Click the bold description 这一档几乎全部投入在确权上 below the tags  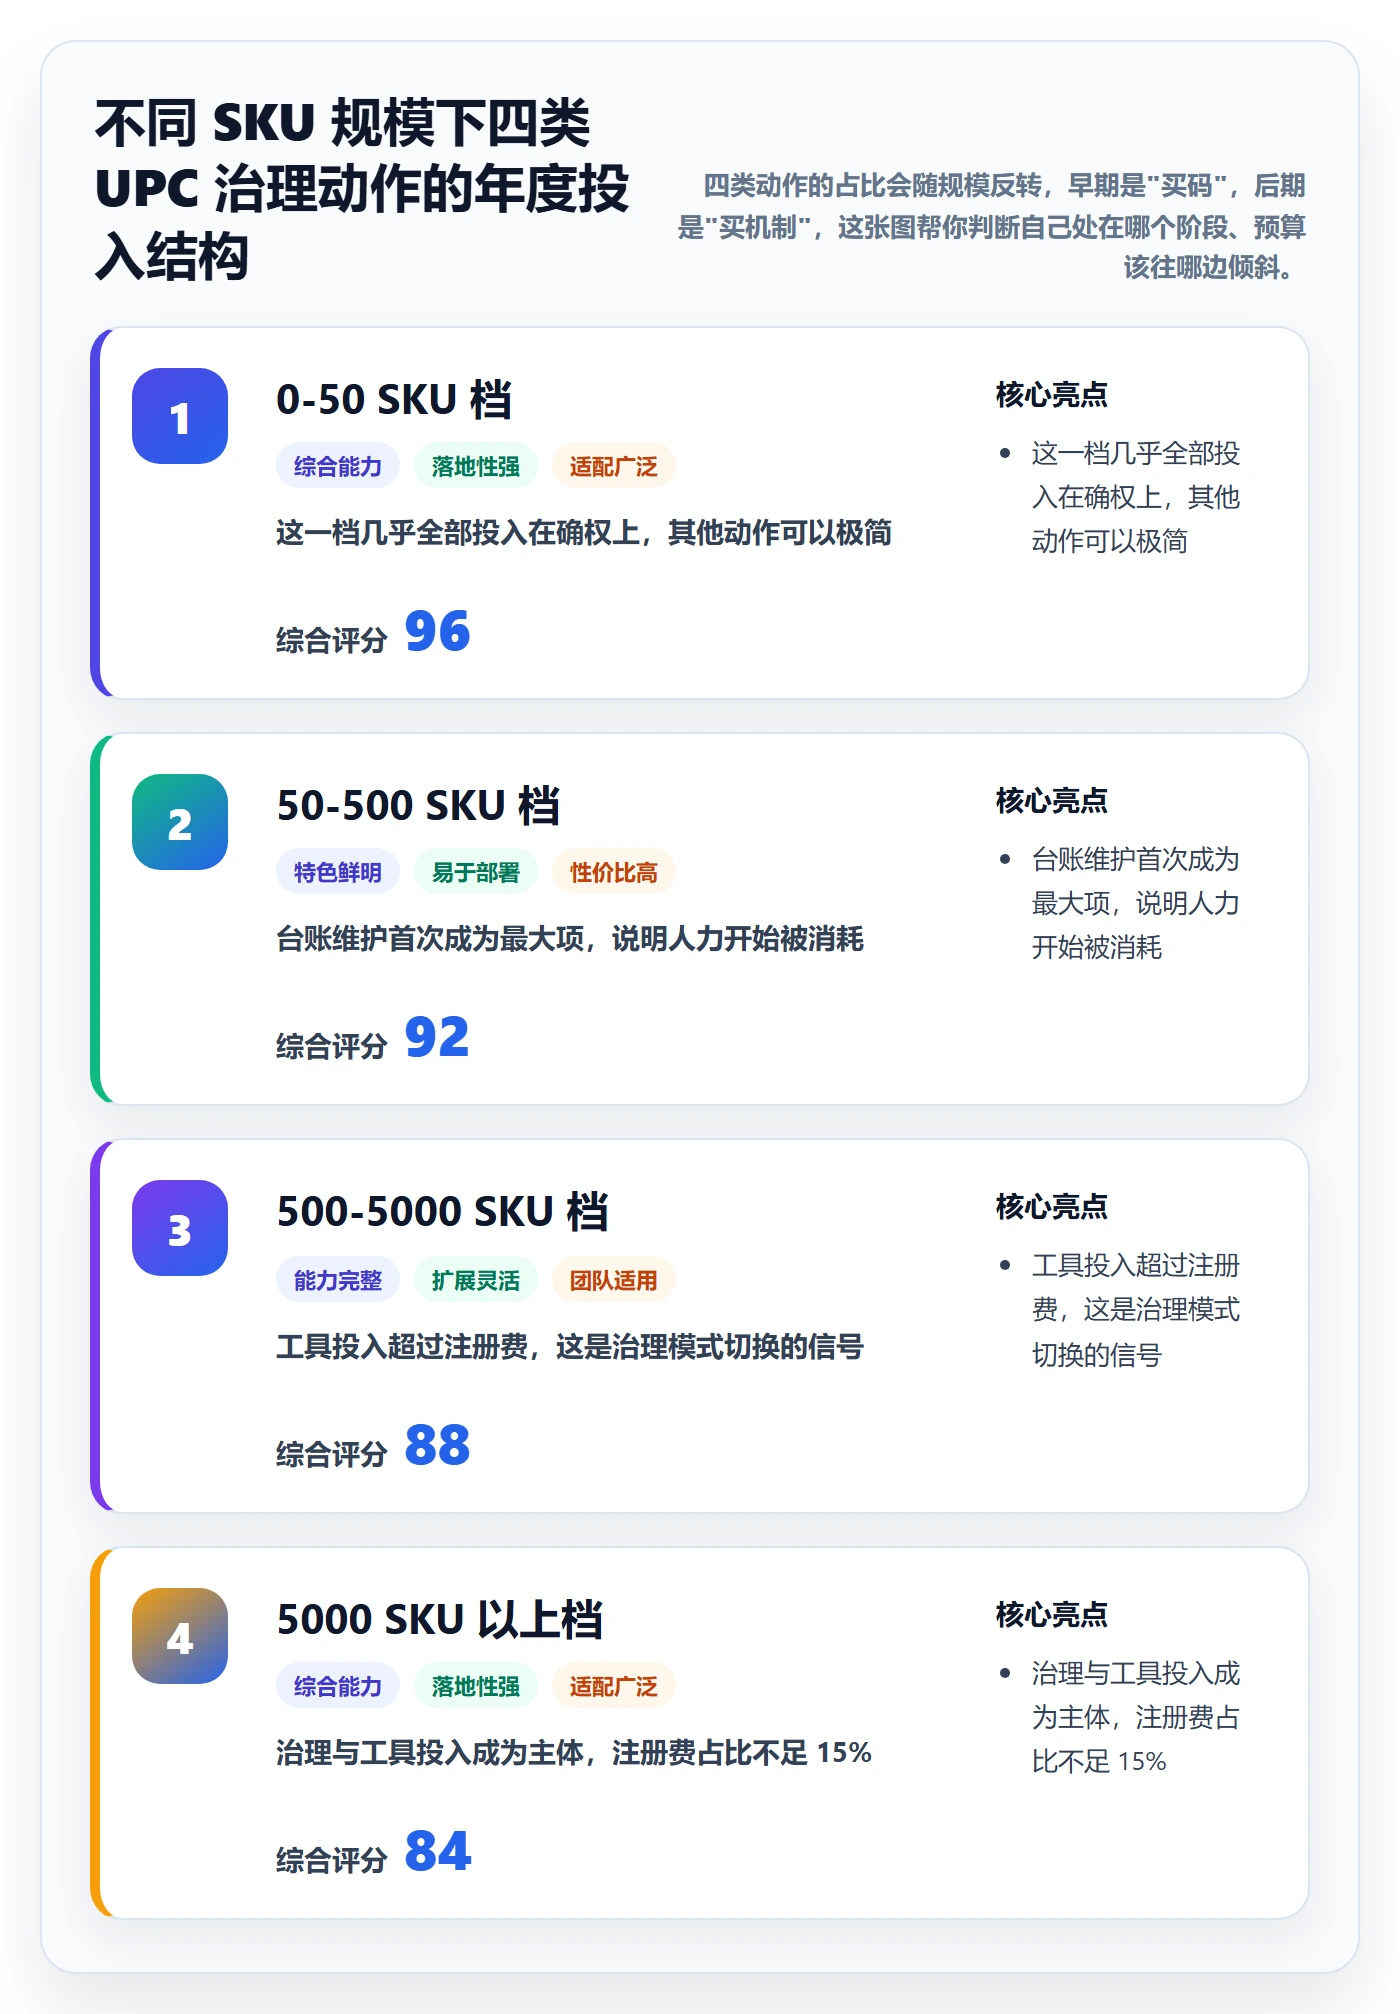click(x=584, y=533)
